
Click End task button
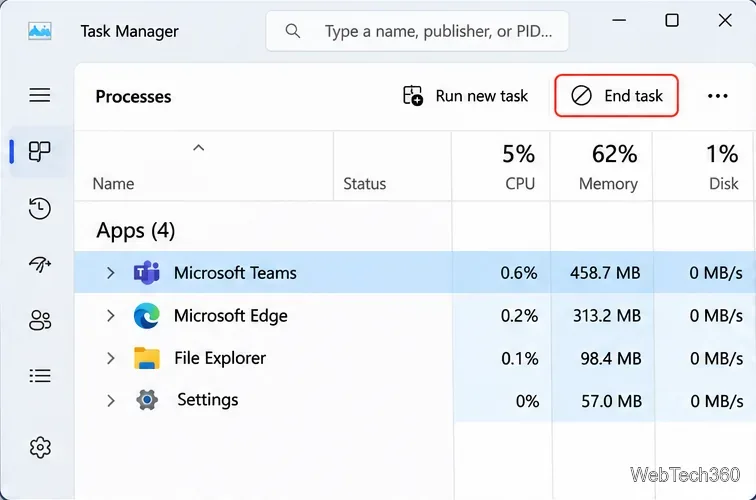coord(616,95)
